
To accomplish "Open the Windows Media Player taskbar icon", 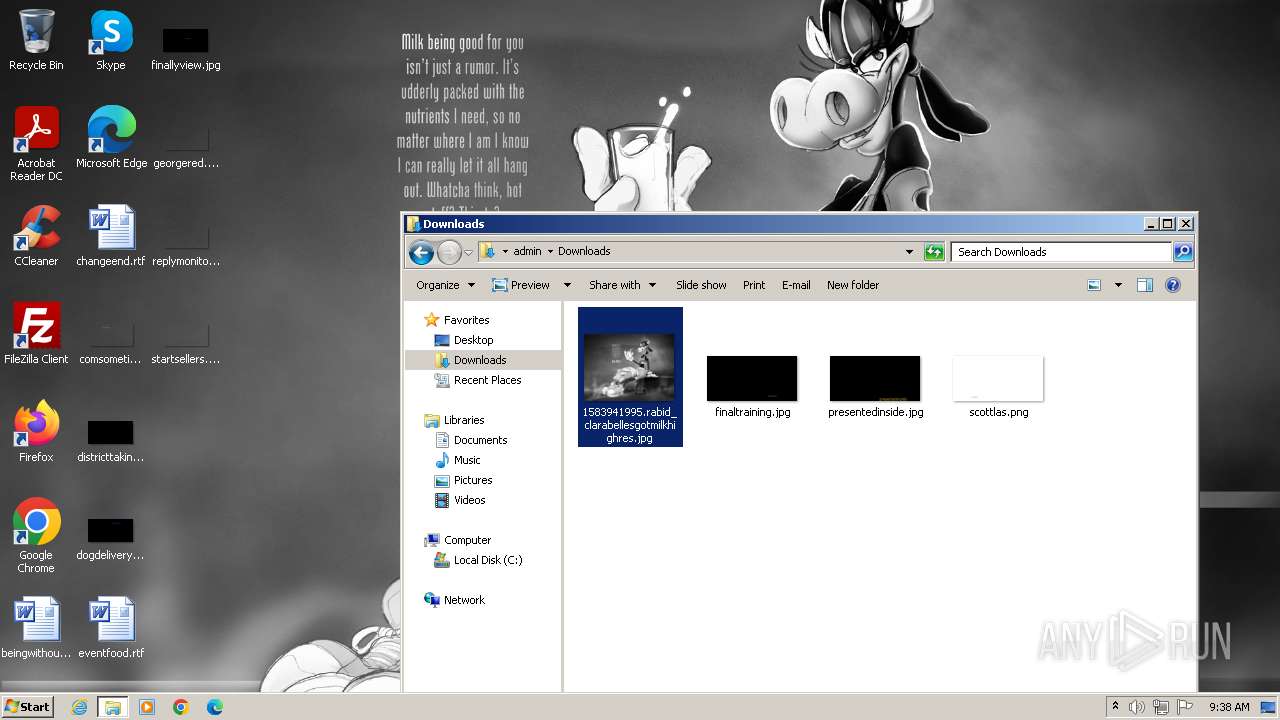I will [147, 707].
